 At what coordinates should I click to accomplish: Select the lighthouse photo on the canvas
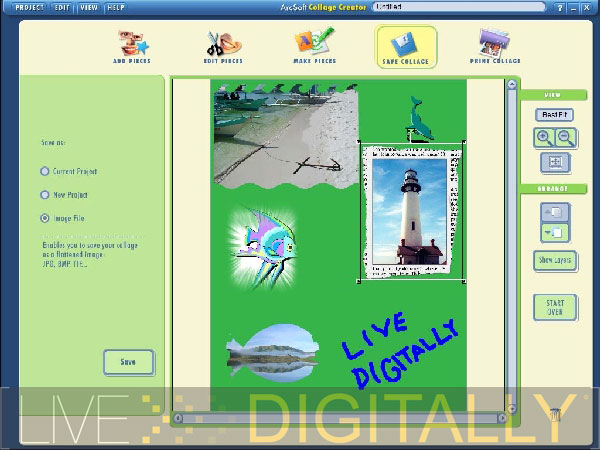(411, 213)
